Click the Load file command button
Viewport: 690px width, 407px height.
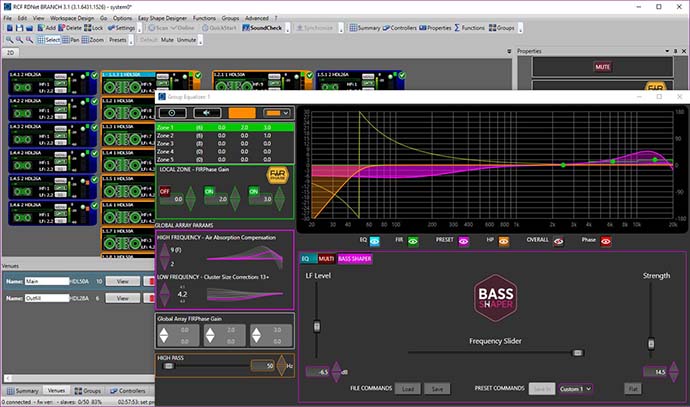[407, 389]
